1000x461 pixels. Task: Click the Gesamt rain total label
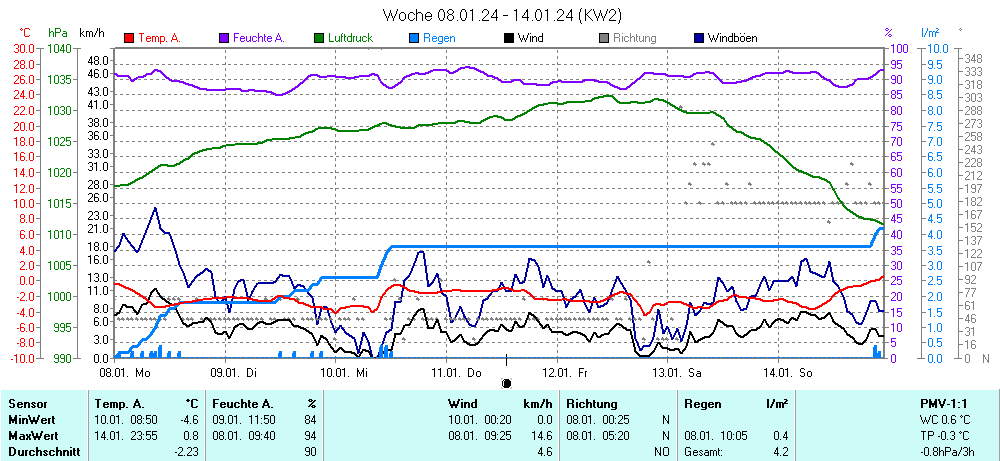point(703,451)
